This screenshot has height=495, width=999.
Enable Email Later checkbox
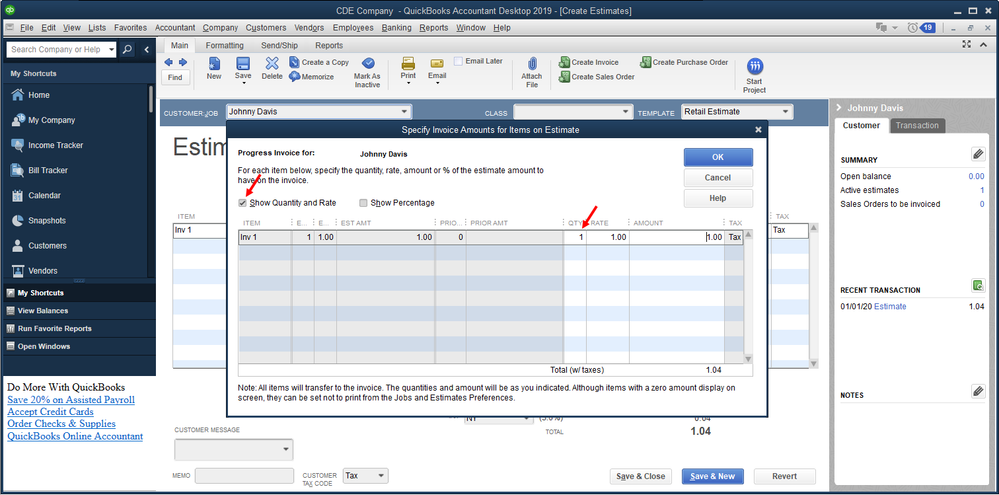(458, 61)
